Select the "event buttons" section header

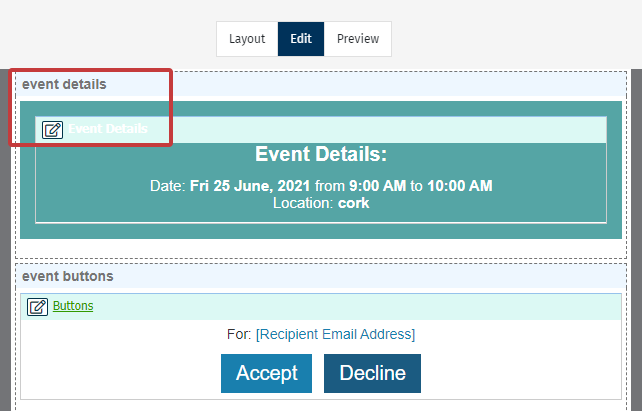click(68, 276)
